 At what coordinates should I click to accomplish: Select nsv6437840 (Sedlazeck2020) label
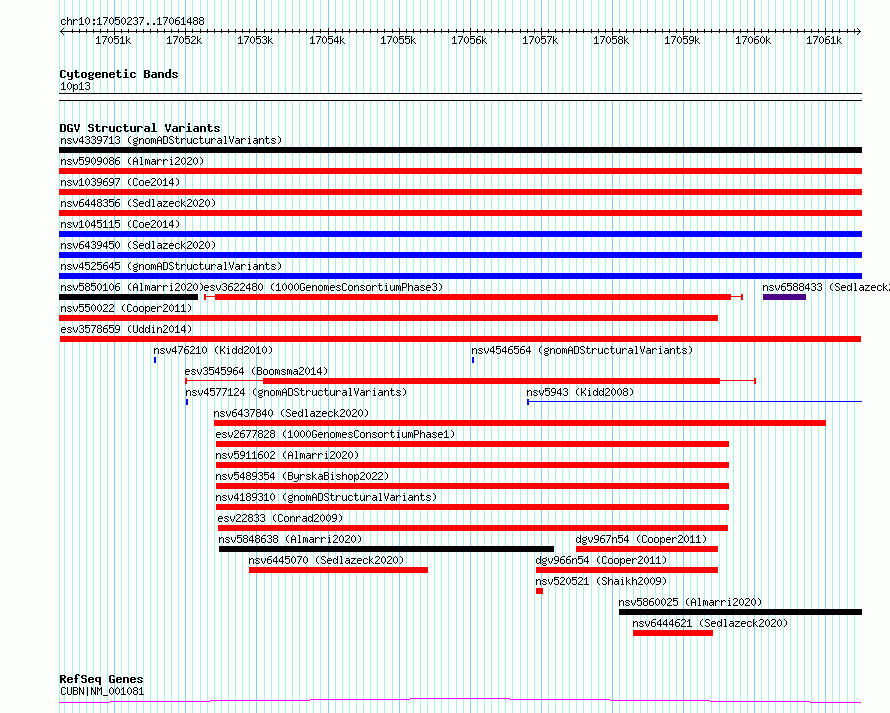tap(291, 413)
